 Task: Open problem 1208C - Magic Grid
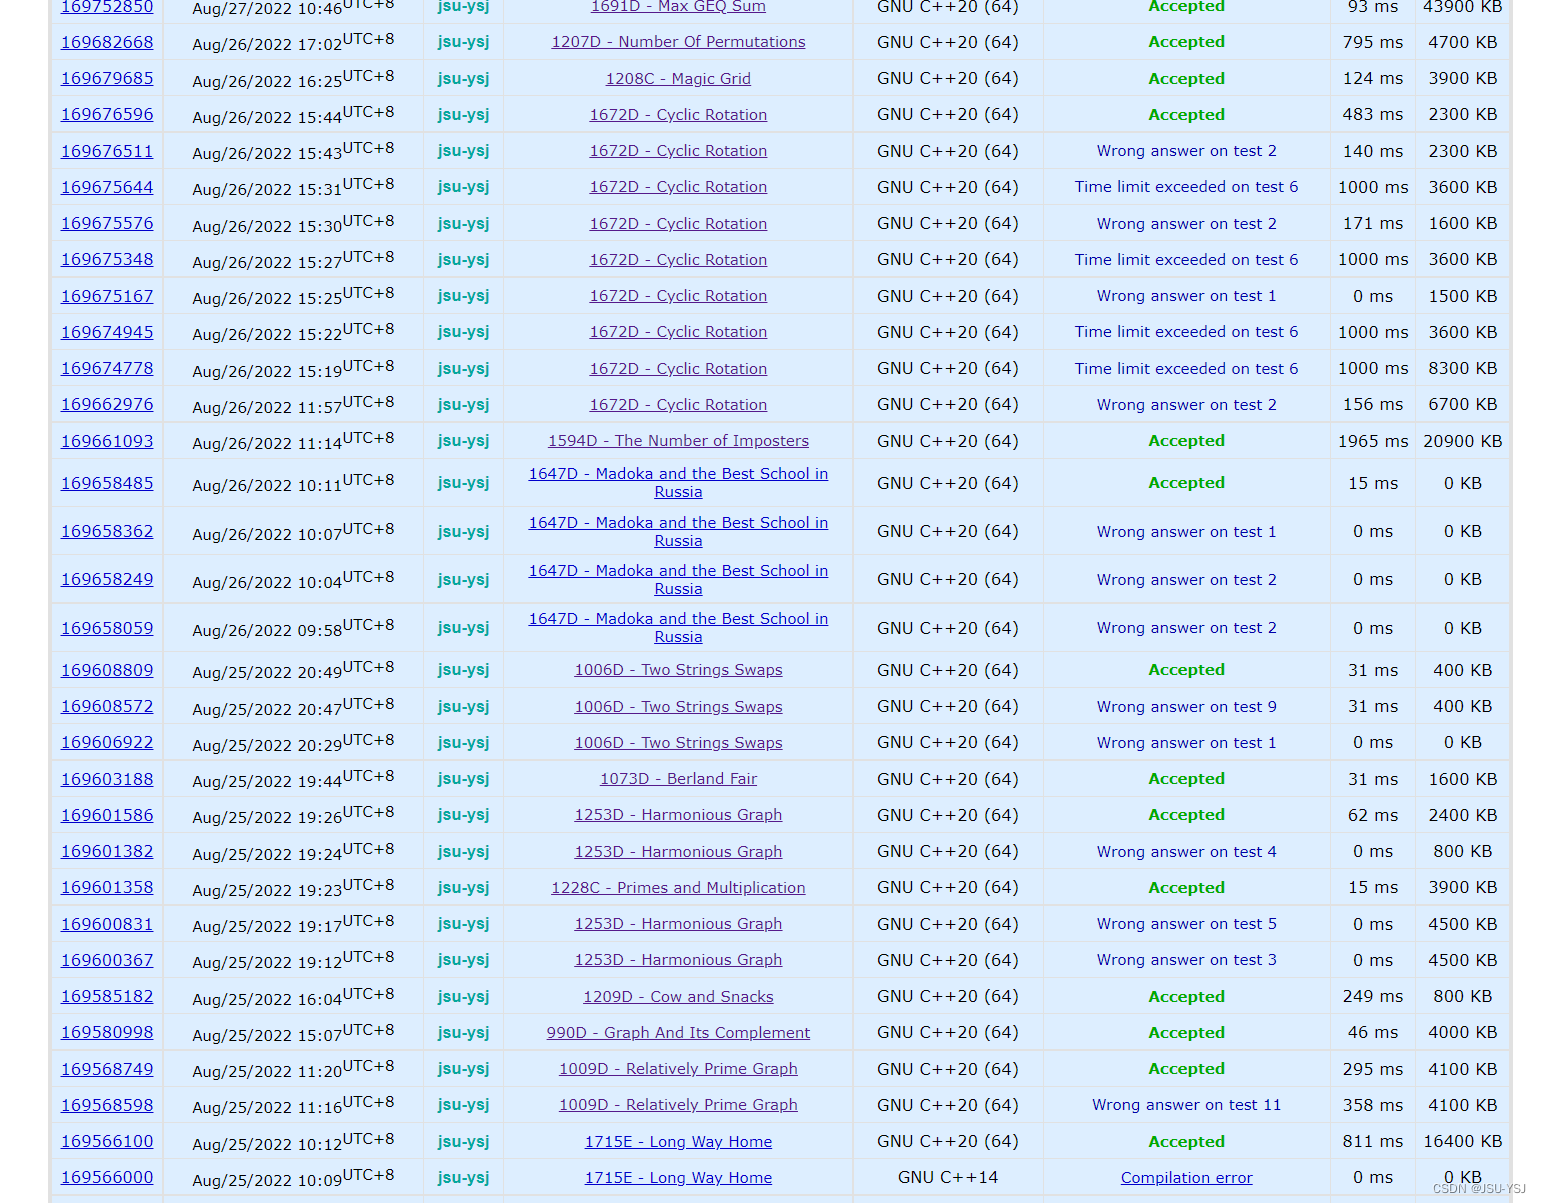pos(678,78)
